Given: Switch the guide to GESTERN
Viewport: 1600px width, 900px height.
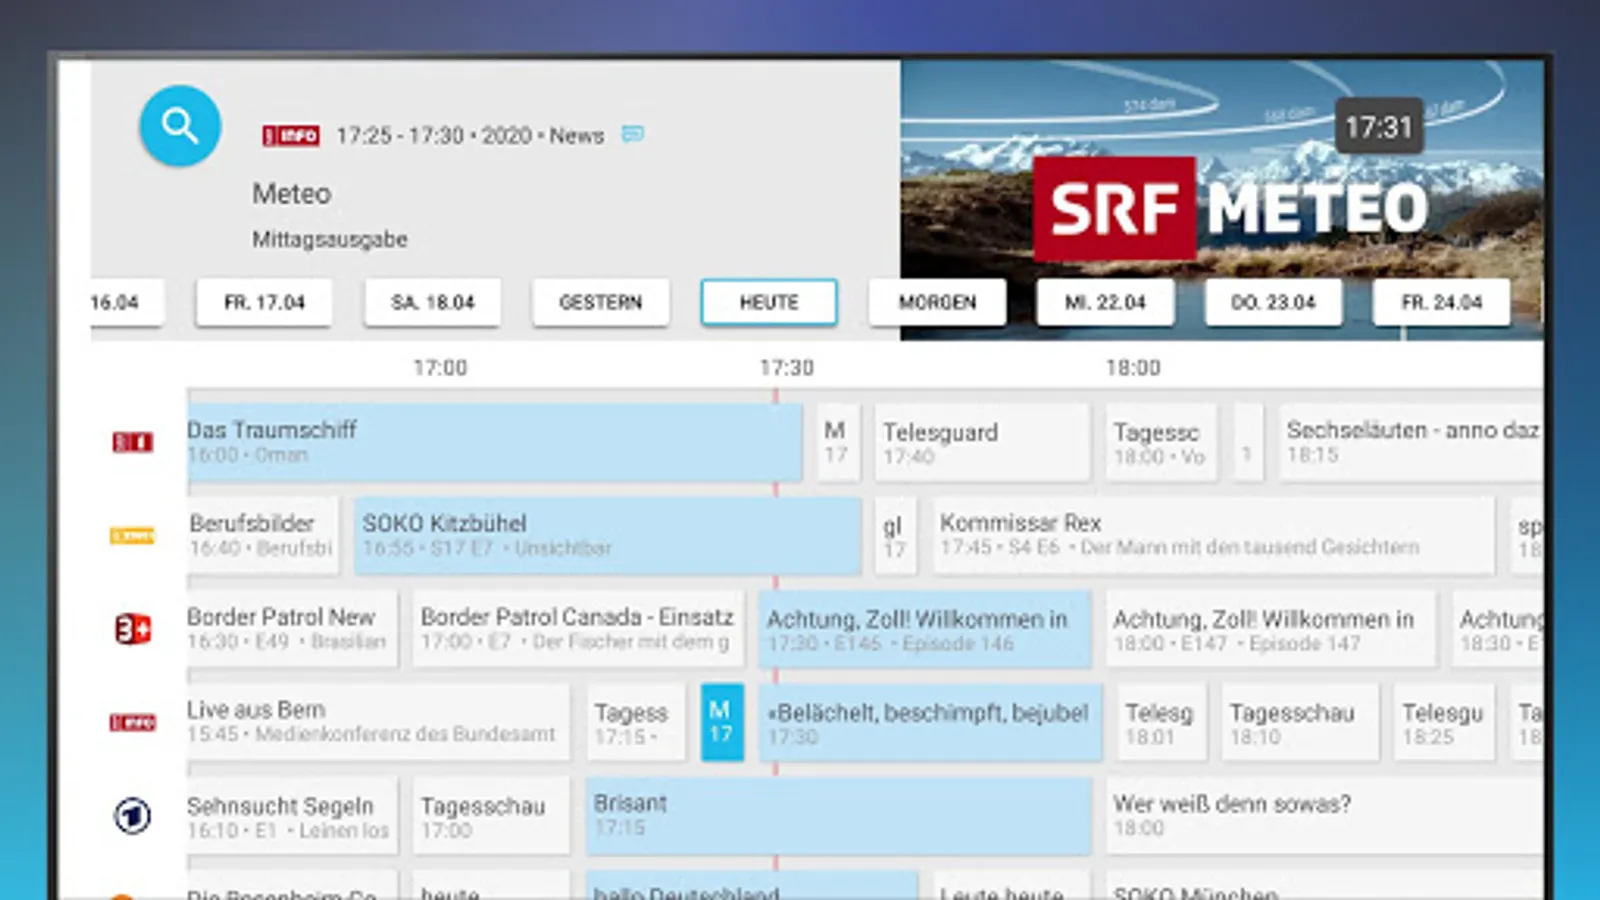Looking at the screenshot, I should [x=600, y=302].
